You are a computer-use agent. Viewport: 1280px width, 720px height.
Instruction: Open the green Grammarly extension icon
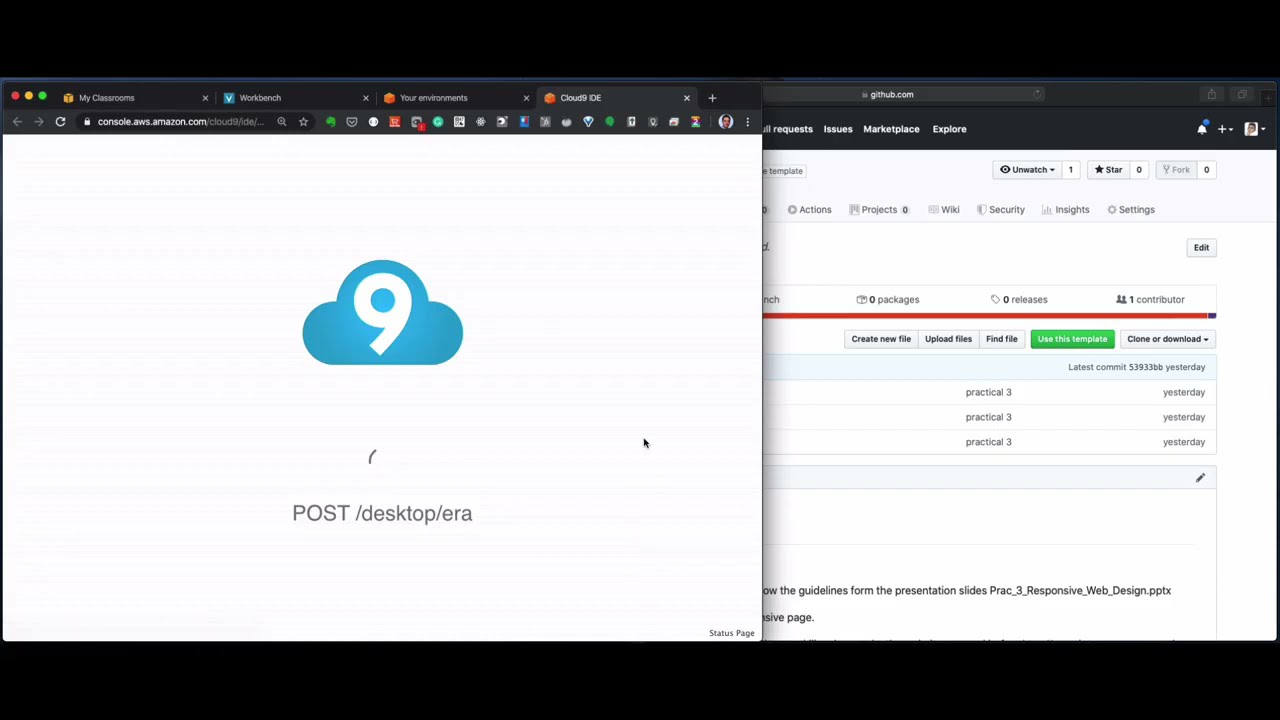tap(438, 122)
